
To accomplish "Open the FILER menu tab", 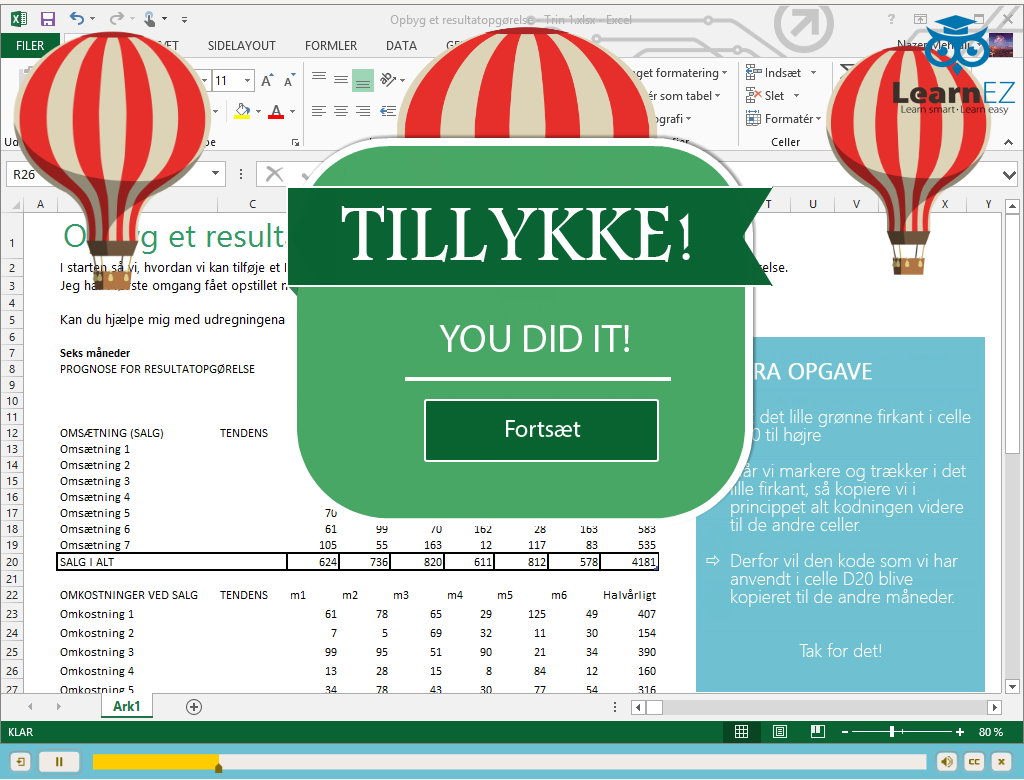I will click(x=30, y=46).
